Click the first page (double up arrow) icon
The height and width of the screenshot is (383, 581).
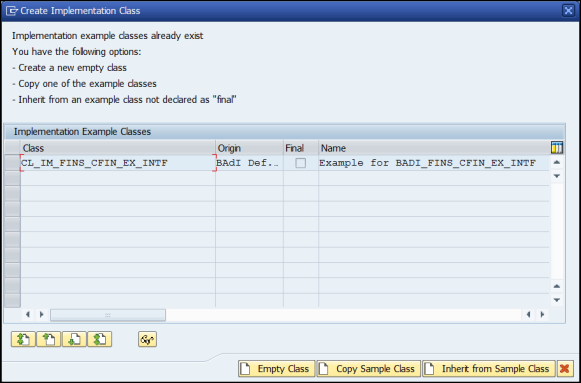coord(23,339)
